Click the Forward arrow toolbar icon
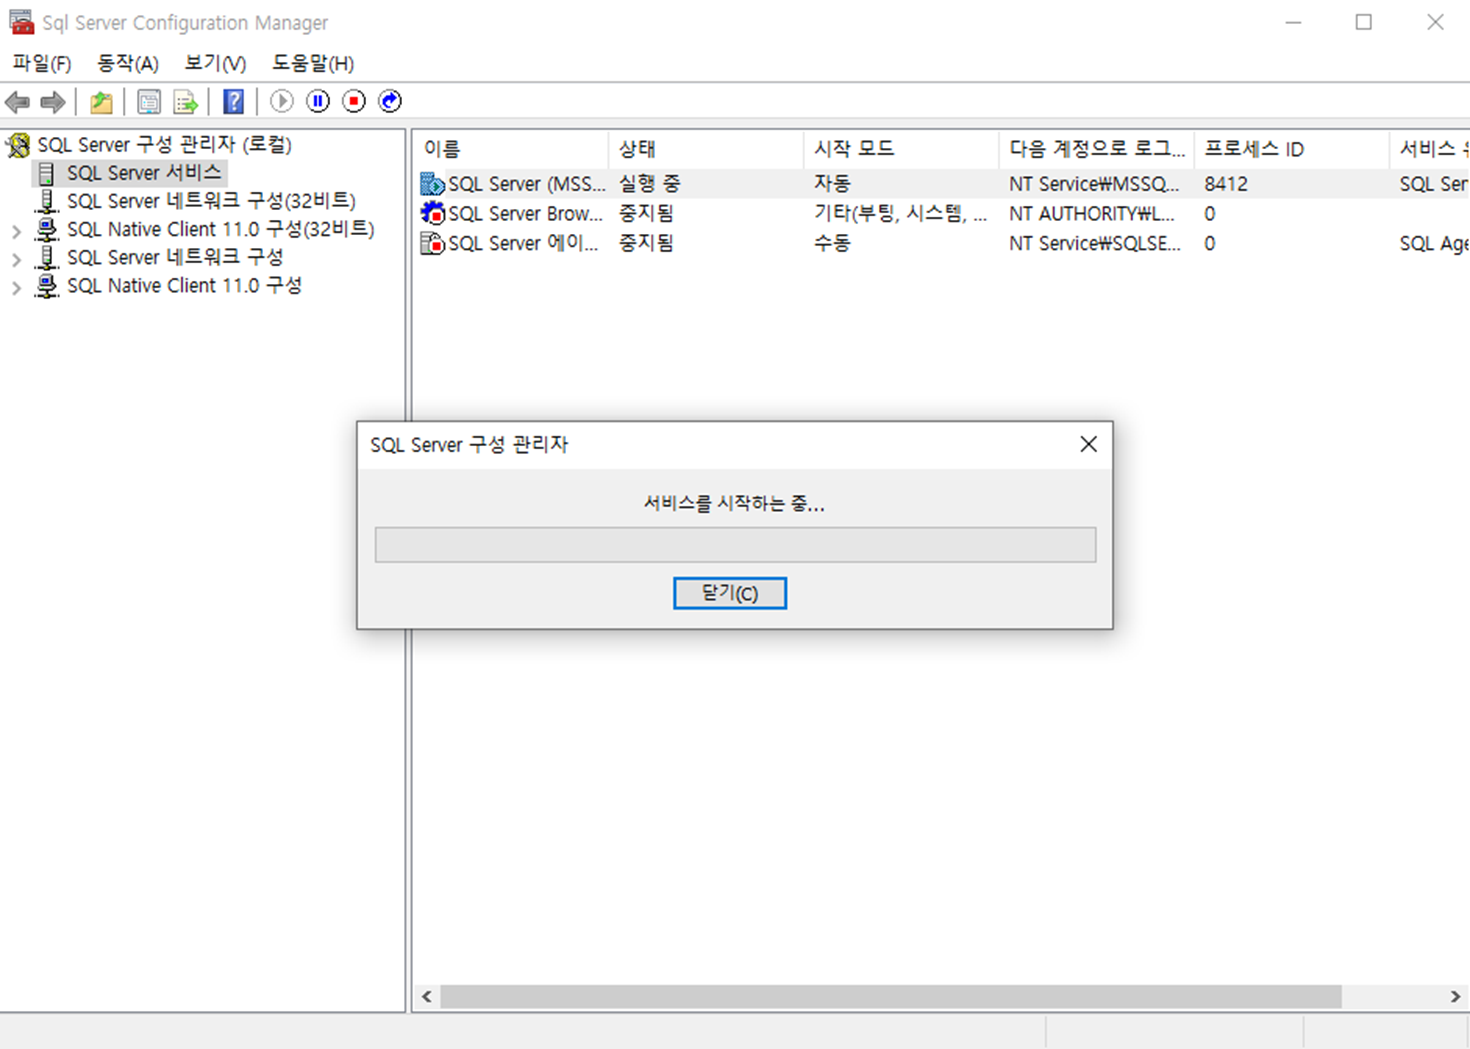 point(53,101)
